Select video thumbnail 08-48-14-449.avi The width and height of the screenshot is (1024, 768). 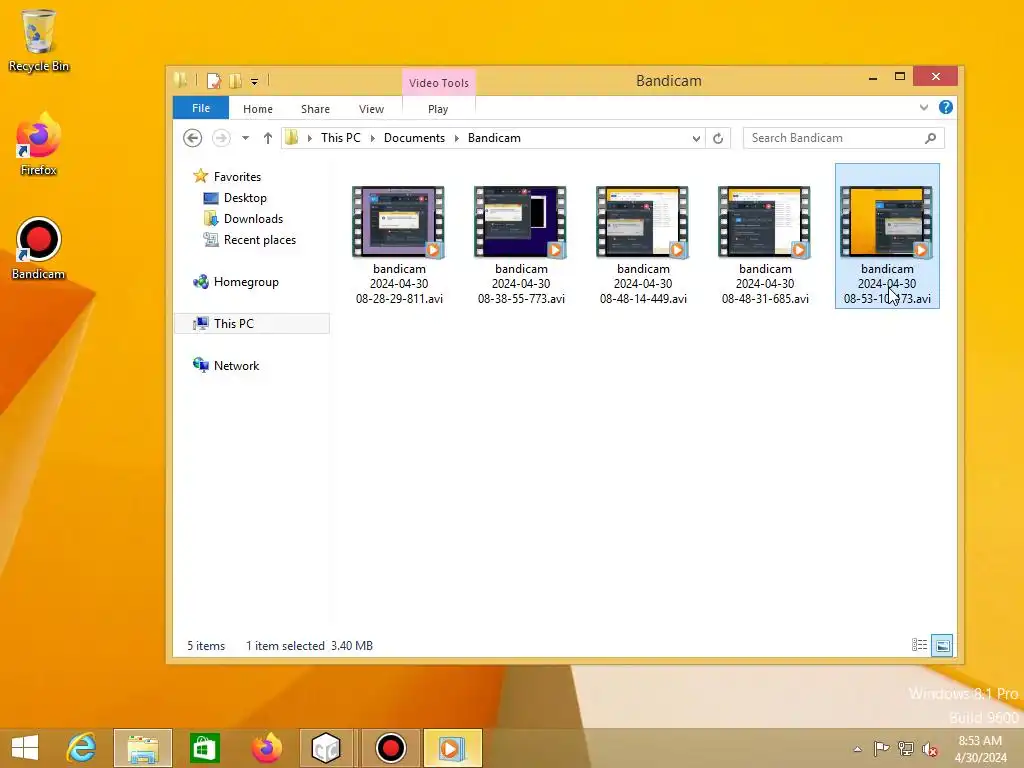(643, 222)
